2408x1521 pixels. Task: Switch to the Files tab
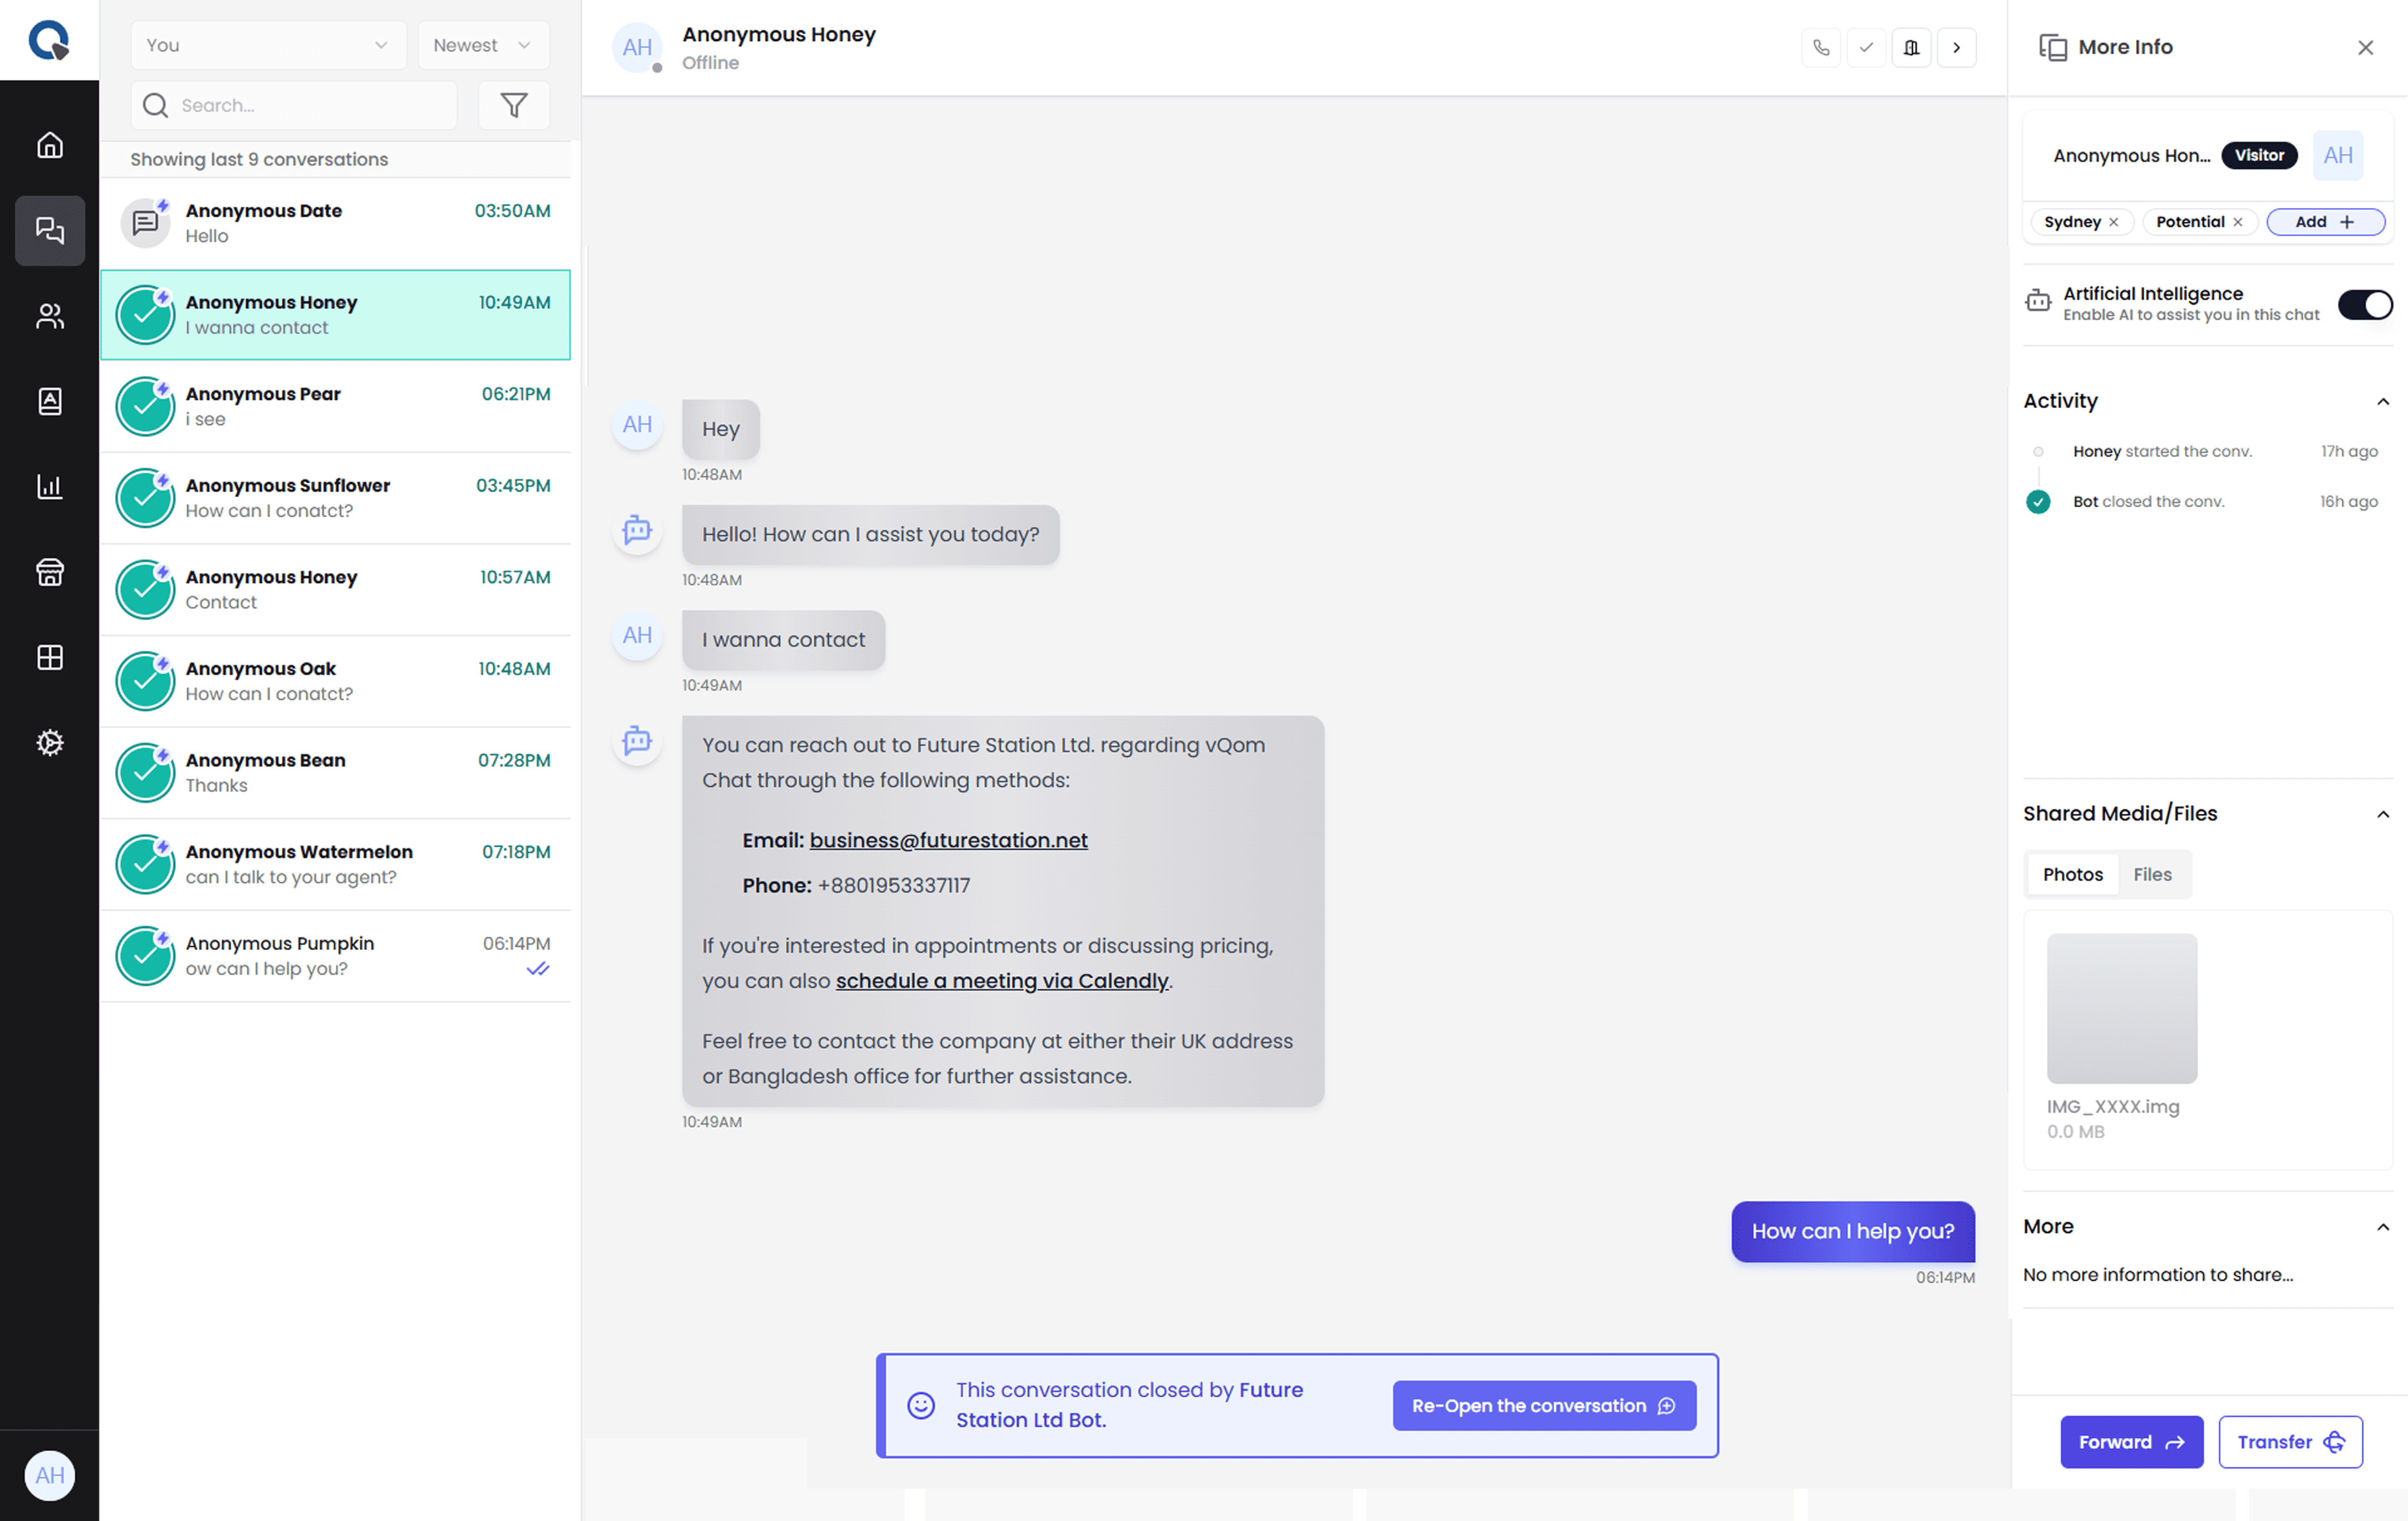click(x=2152, y=874)
